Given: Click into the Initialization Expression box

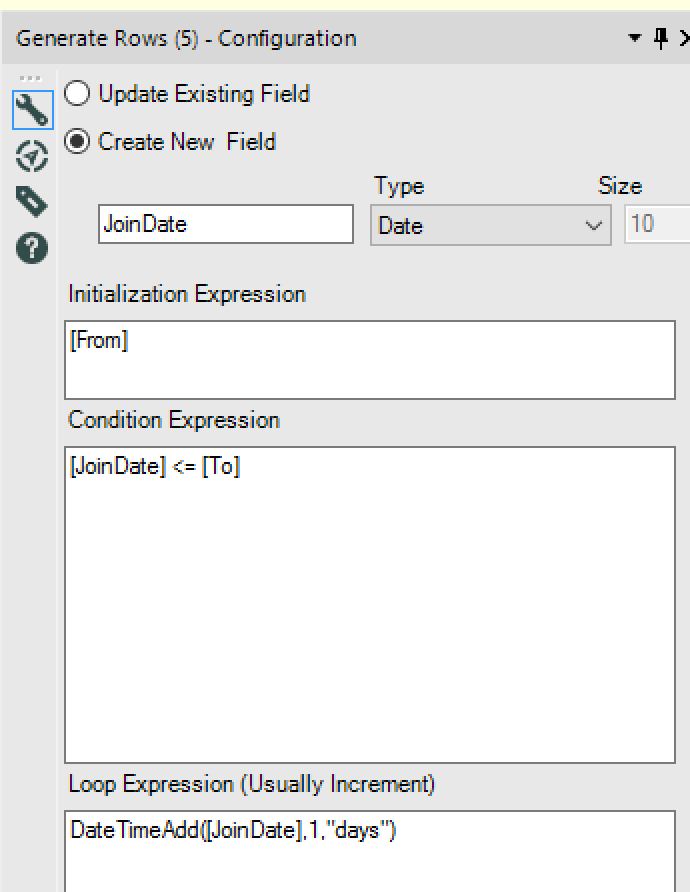Looking at the screenshot, I should tap(370, 360).
